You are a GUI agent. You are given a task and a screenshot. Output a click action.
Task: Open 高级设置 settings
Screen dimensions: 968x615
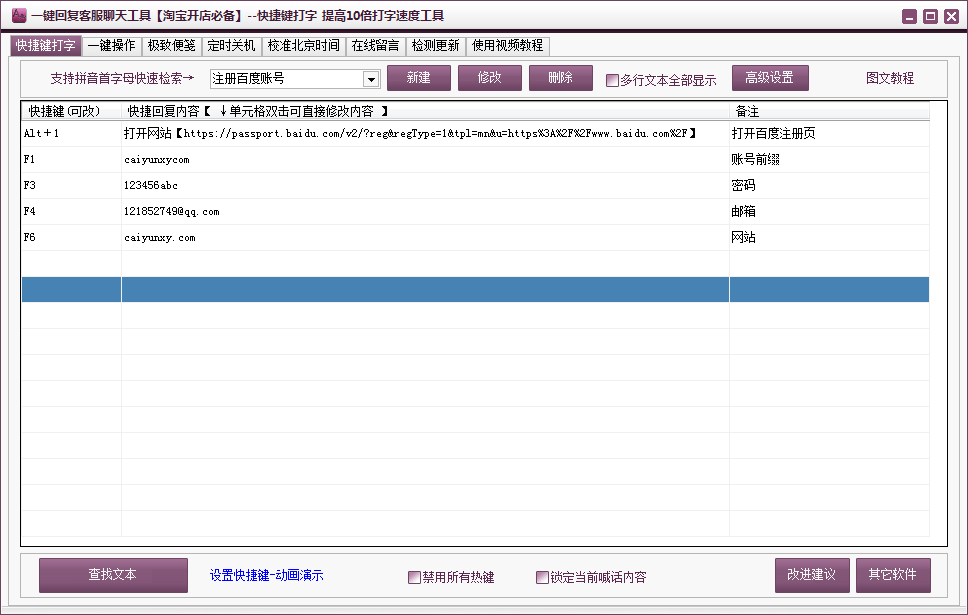point(769,78)
